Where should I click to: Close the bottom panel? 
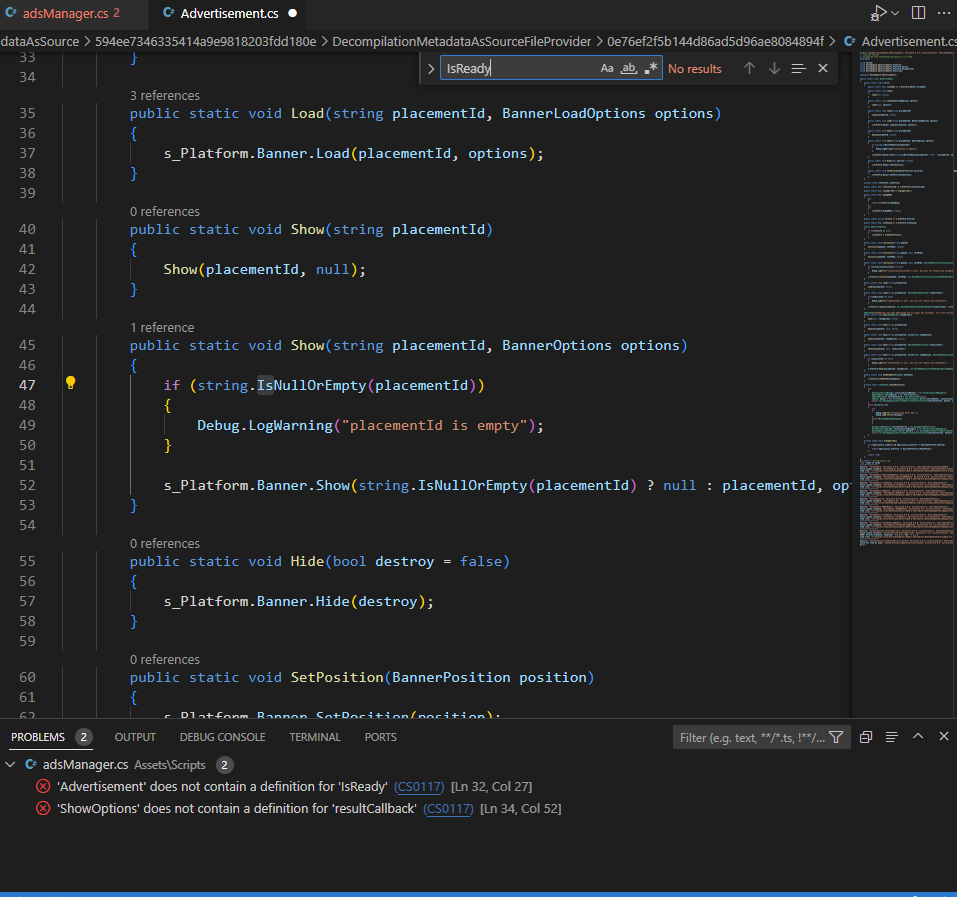click(944, 737)
